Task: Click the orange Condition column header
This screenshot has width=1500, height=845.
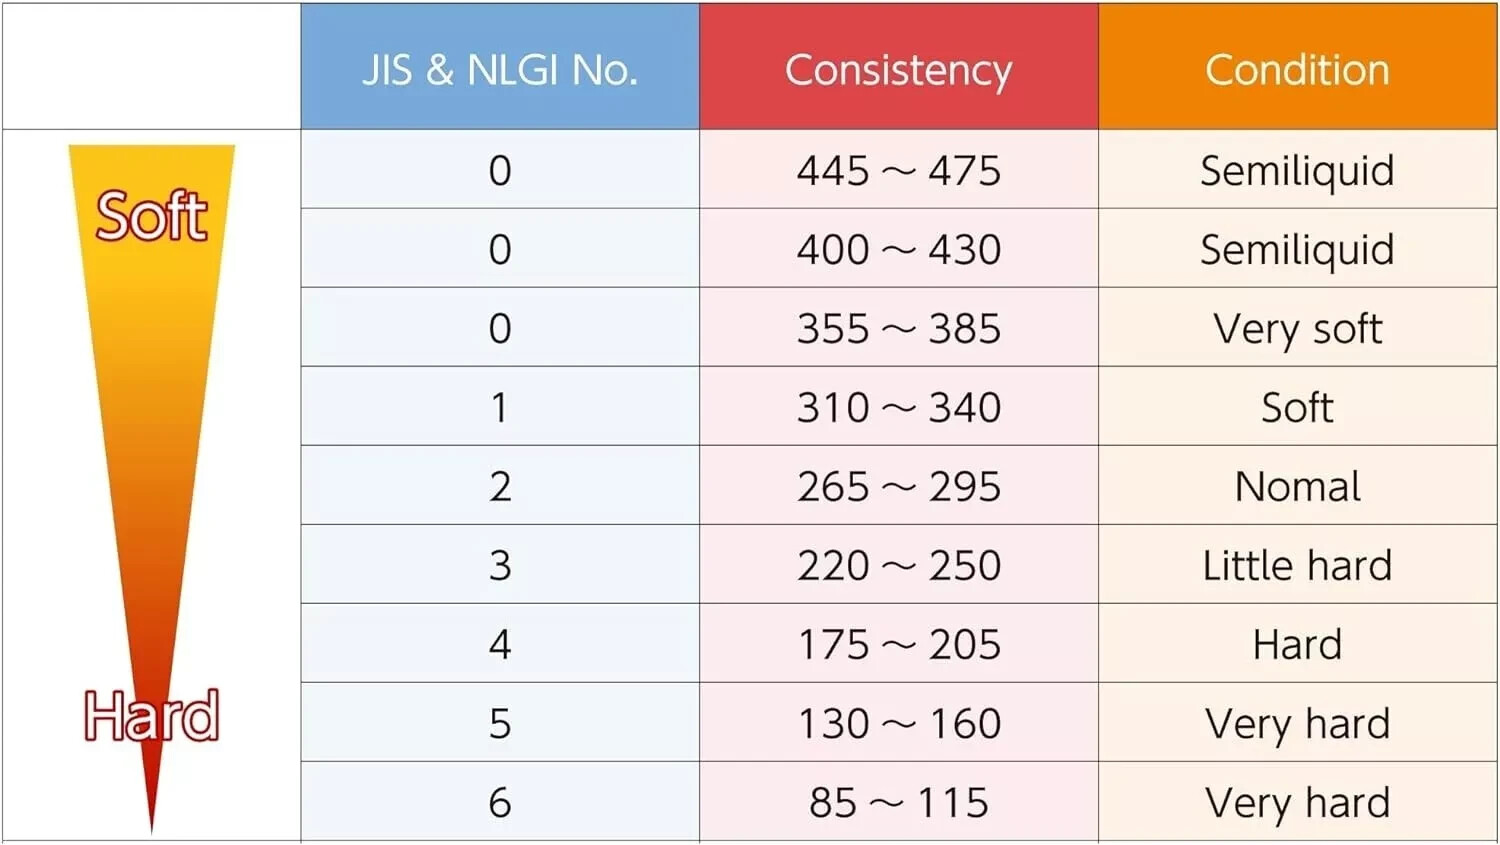Action: pos(1298,67)
